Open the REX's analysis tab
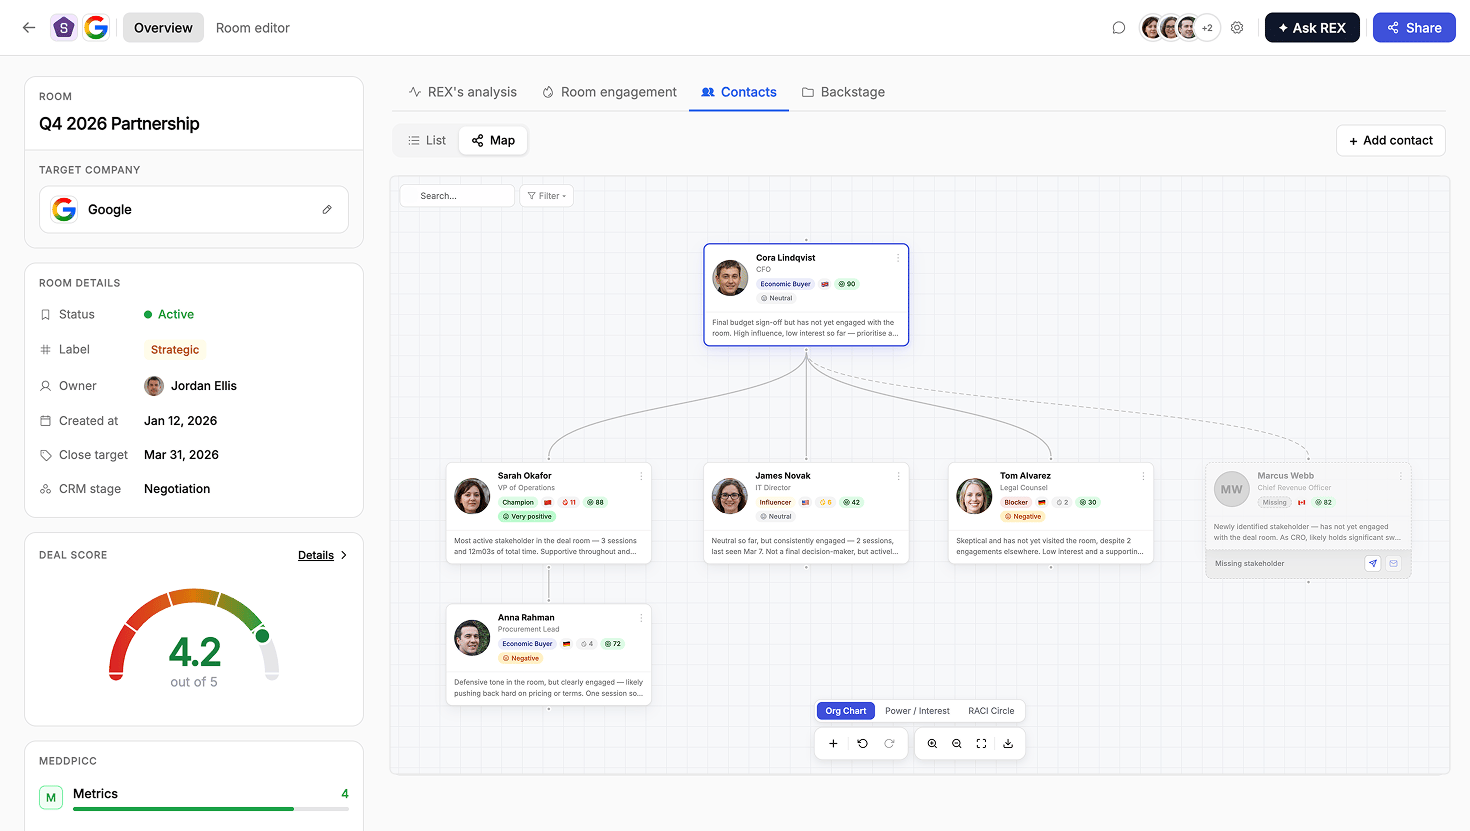1470x831 pixels. pyautogui.click(x=463, y=92)
